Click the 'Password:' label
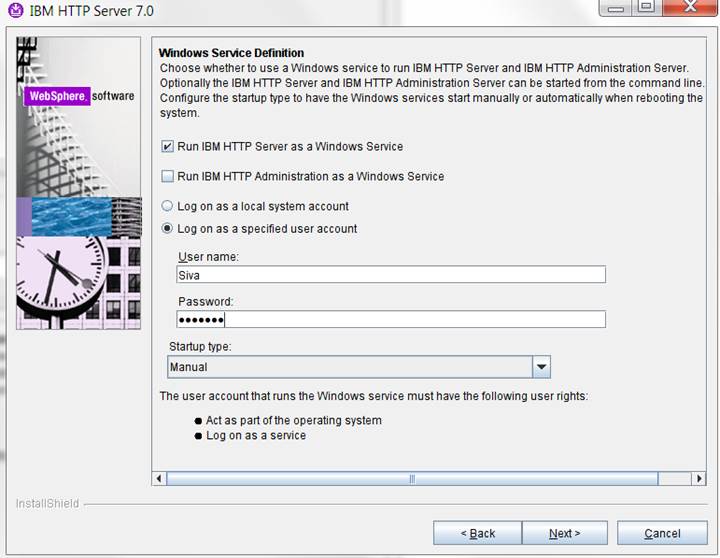This screenshot has height=558, width=720. pos(206,302)
